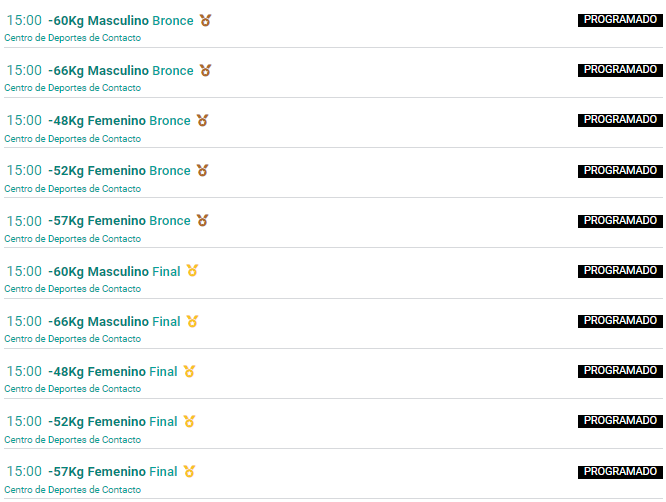This screenshot has height=502, width=666.
Task: Click gold medal icon for -60Kg Masculino Final
Action: (x=192, y=271)
